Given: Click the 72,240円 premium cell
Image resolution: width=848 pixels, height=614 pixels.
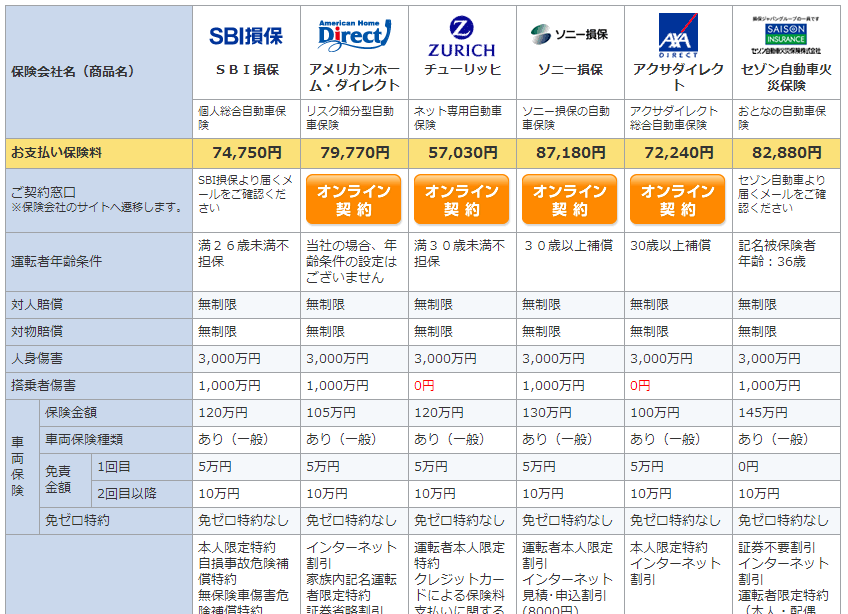Looking at the screenshot, I should (678, 153).
